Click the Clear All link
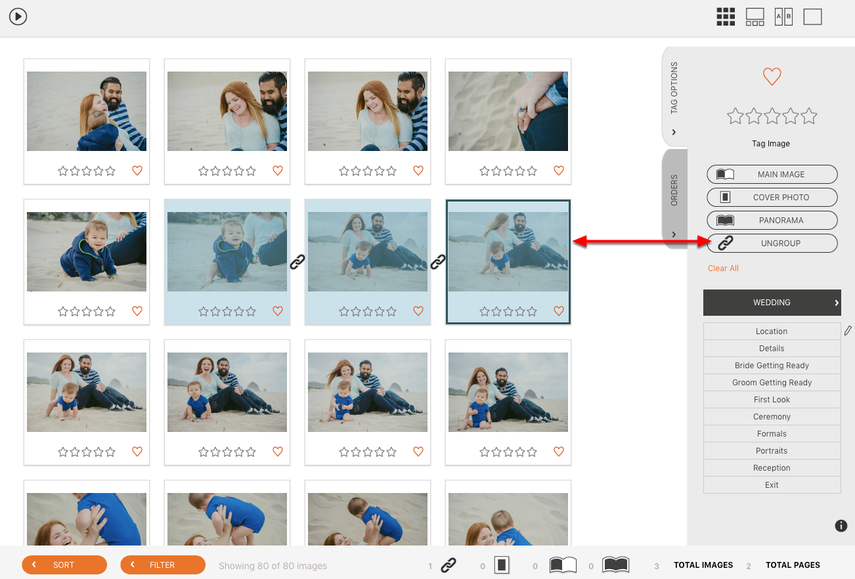Viewport: 855px width, 579px height. (723, 268)
